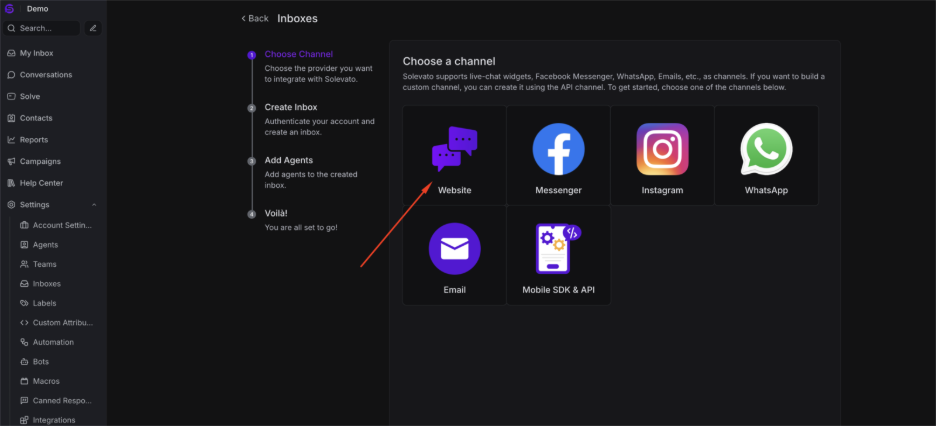Click the Solve sidebar icon

point(11,96)
